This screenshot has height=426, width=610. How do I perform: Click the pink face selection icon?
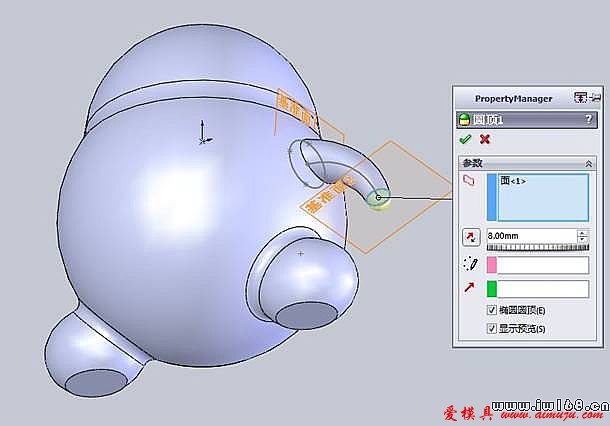coord(467,180)
